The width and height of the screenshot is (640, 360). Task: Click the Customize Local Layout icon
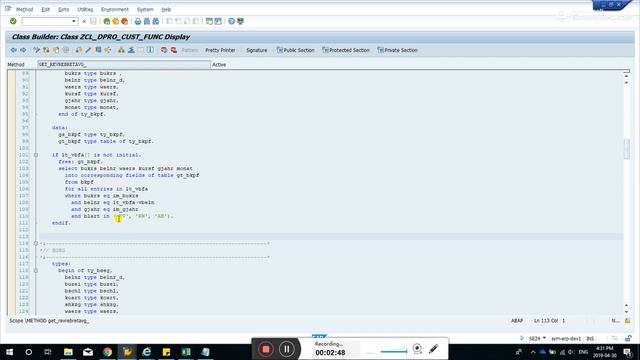(x=240, y=21)
